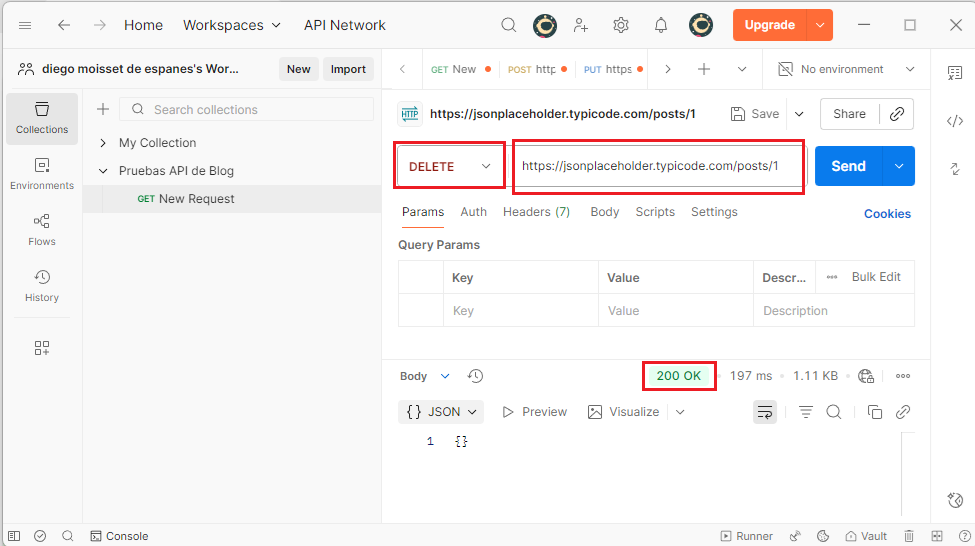This screenshot has height=546, width=975.
Task: Open the Environments sidebar panel
Action: [41, 174]
